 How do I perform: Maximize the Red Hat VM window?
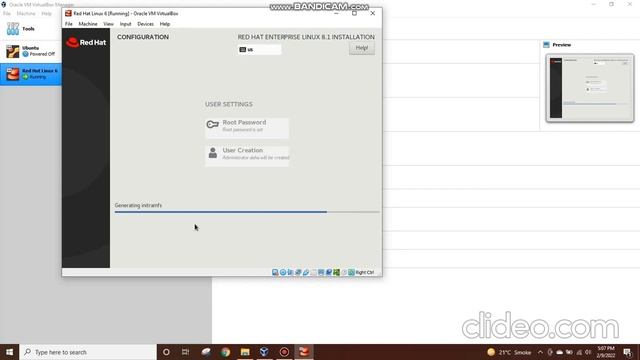pyautogui.click(x=354, y=13)
